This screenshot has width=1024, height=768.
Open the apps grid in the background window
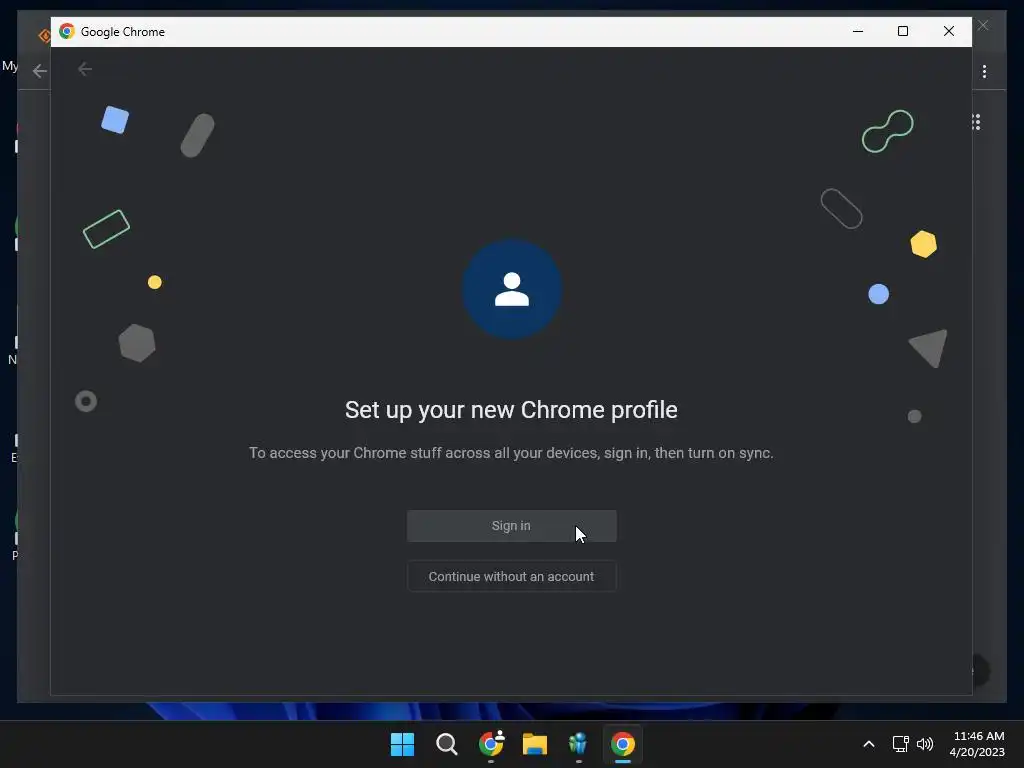(976, 122)
